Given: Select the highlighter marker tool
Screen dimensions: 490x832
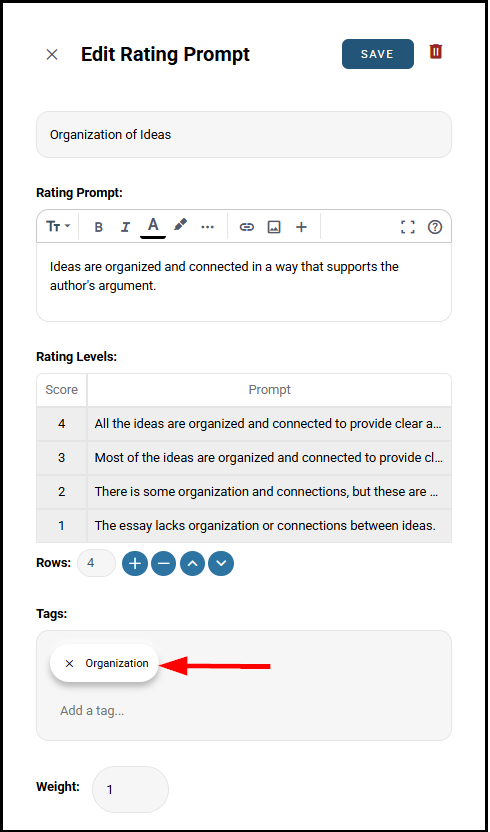Looking at the screenshot, I should point(180,226).
